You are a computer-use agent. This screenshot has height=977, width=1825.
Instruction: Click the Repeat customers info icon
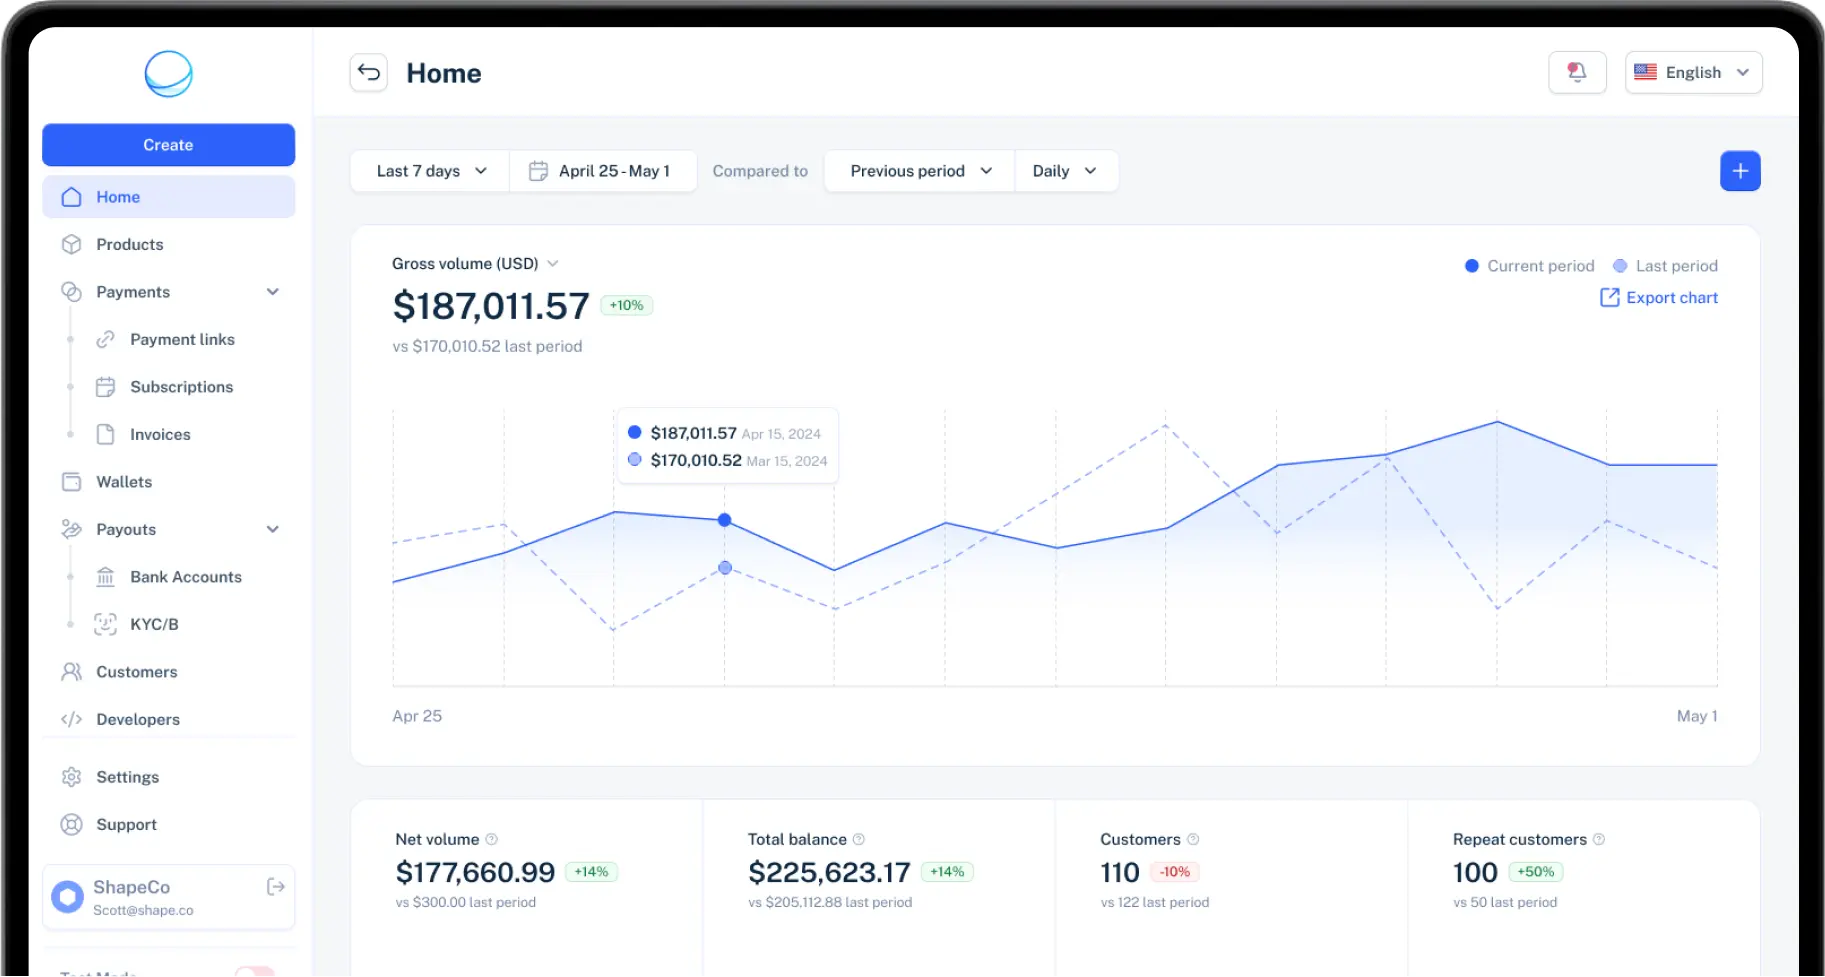tap(1598, 840)
